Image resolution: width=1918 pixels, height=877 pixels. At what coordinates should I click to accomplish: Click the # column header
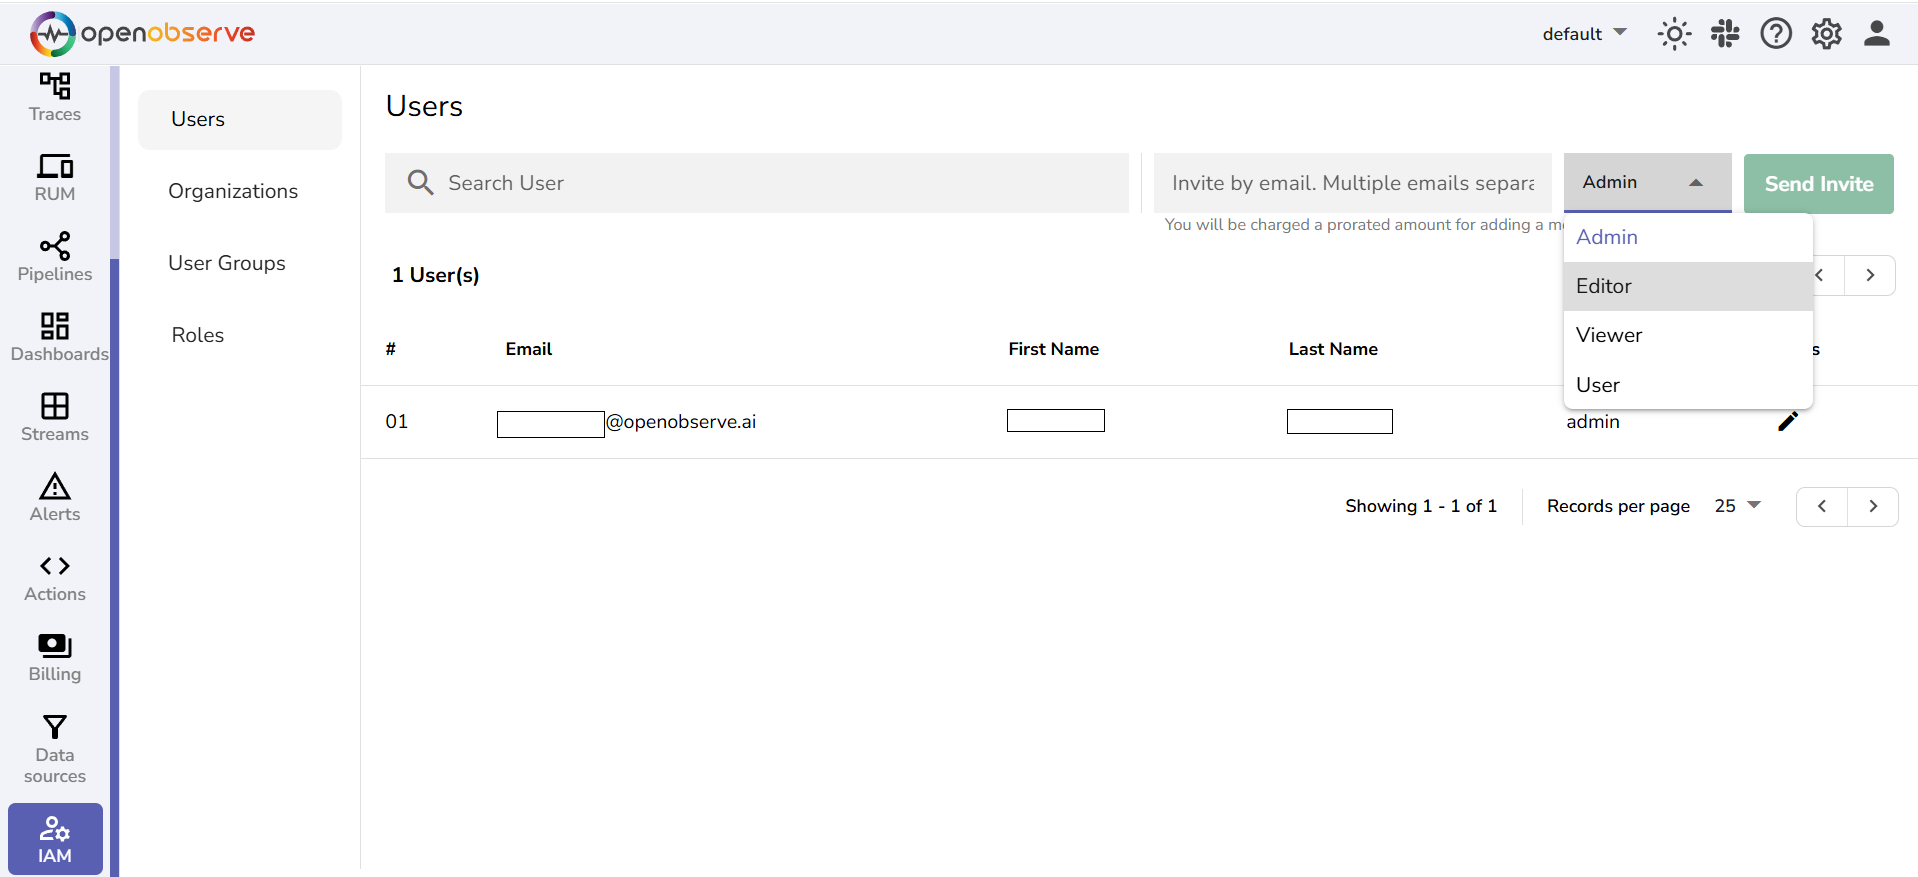click(x=391, y=349)
